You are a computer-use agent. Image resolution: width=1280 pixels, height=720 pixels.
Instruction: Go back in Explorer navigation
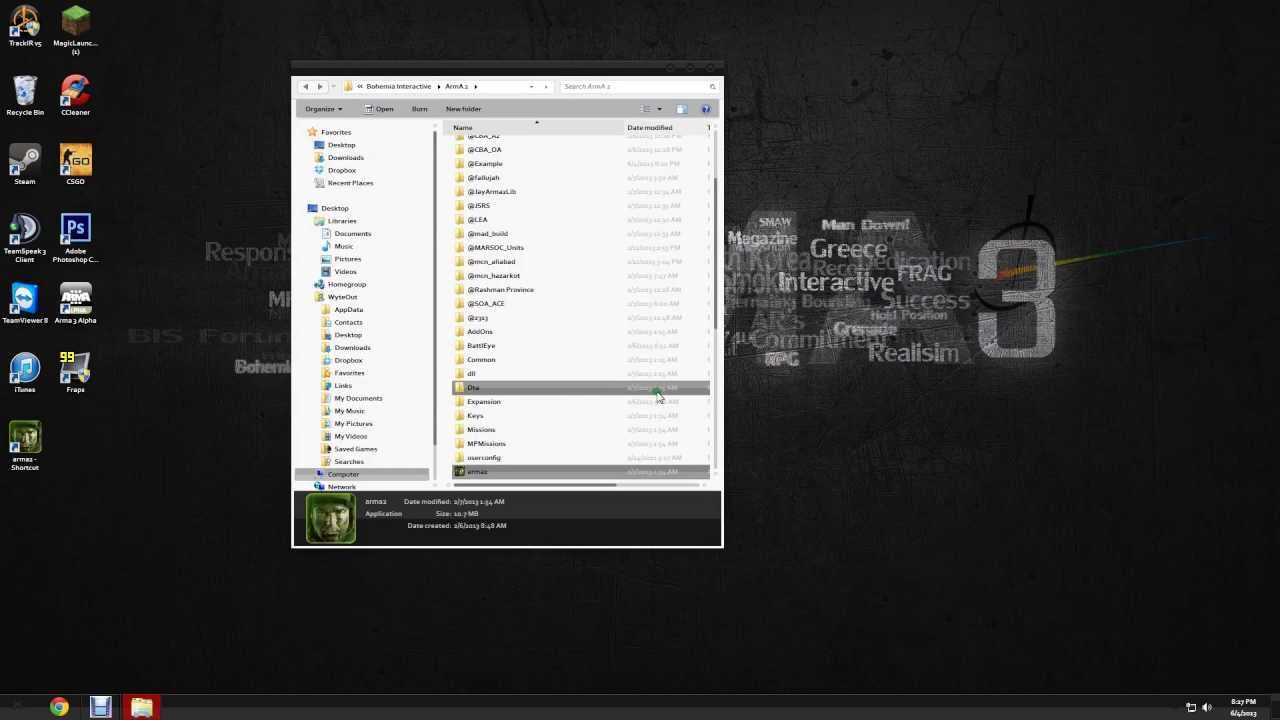click(306, 86)
